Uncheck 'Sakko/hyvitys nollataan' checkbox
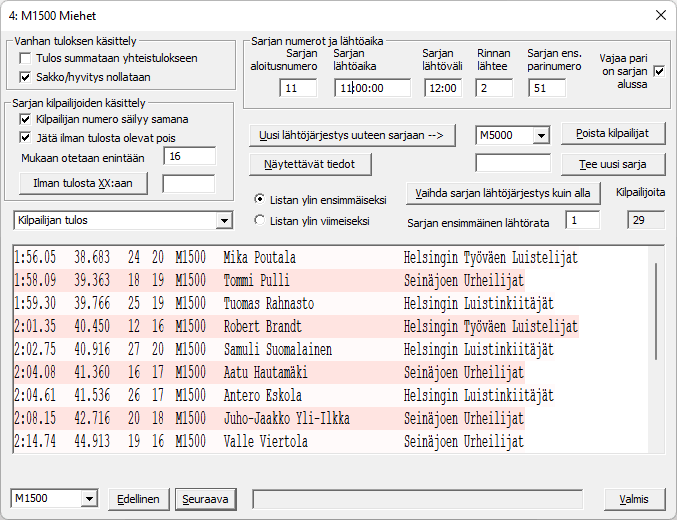The image size is (677, 520). click(26, 77)
